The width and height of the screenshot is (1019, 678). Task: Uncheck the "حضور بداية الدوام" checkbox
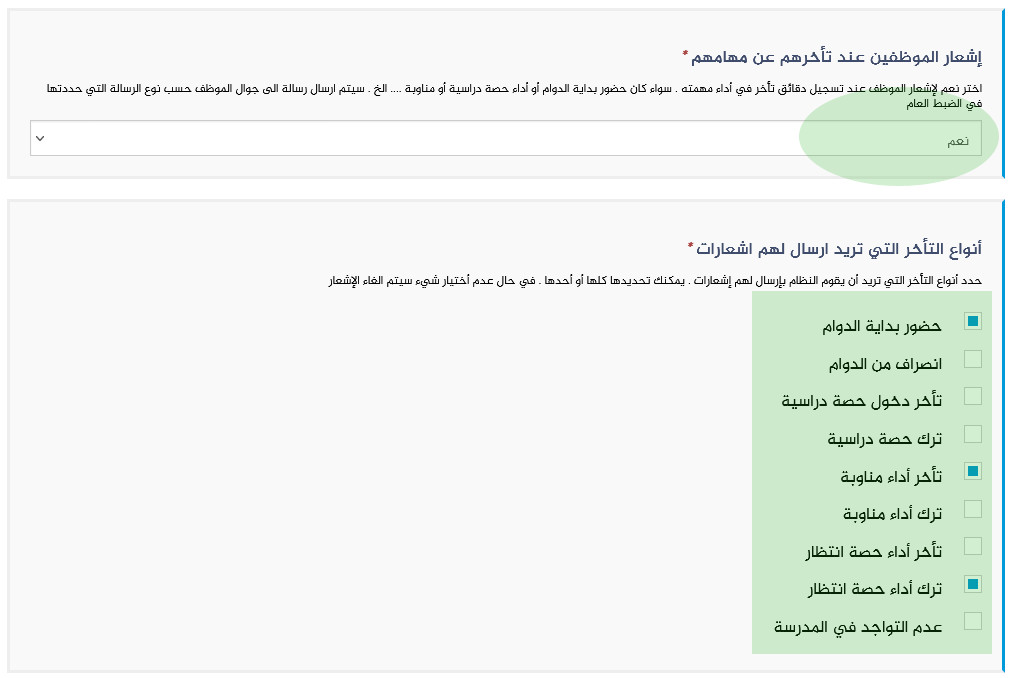pos(972,321)
